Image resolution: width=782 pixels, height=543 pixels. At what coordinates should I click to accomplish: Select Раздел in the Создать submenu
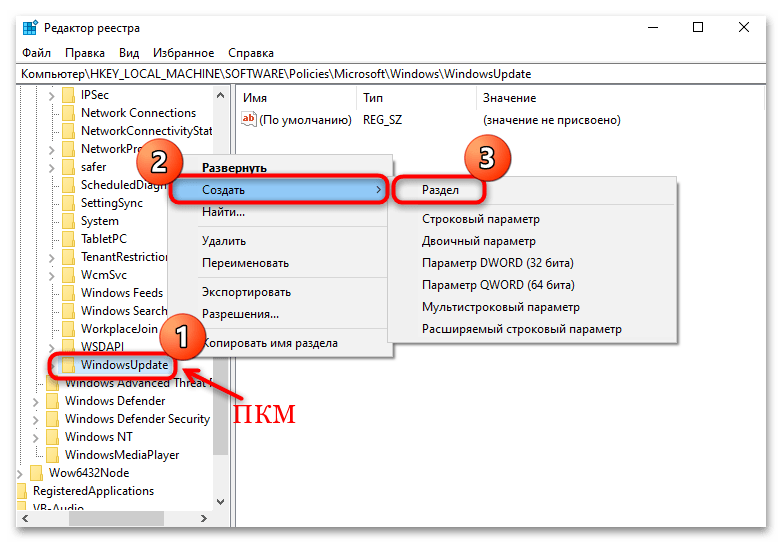pyautogui.click(x=533, y=190)
